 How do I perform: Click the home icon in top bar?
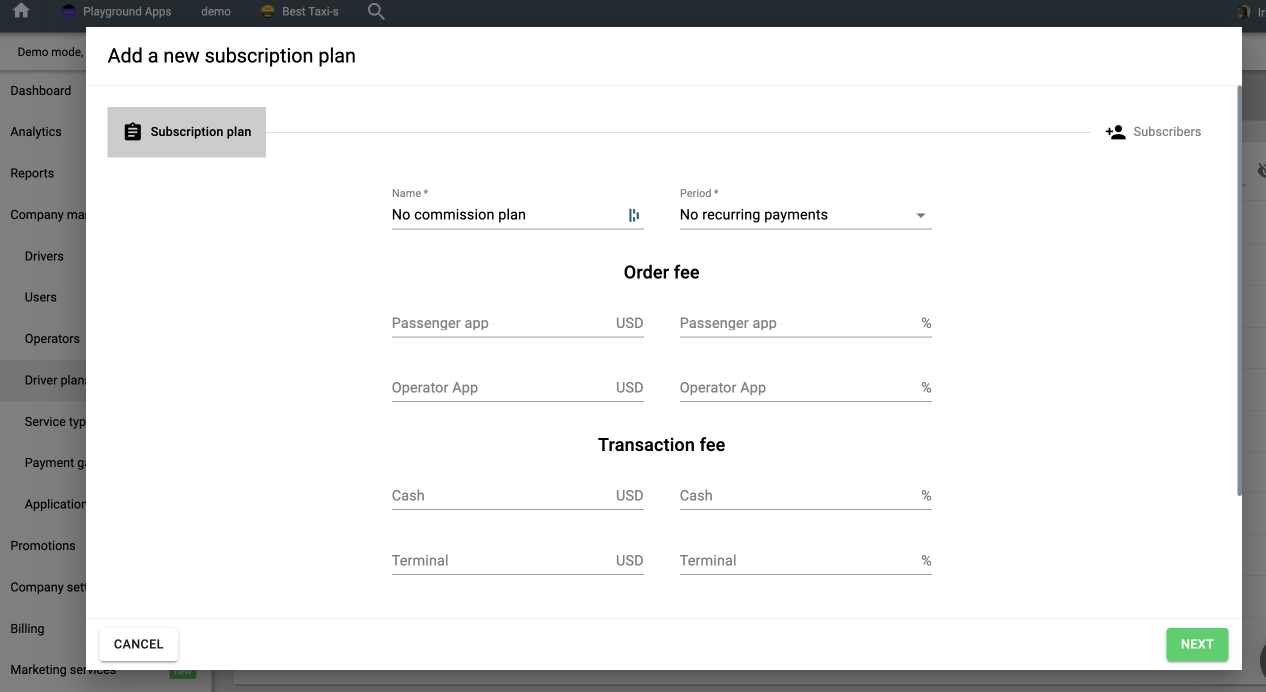[x=21, y=12]
